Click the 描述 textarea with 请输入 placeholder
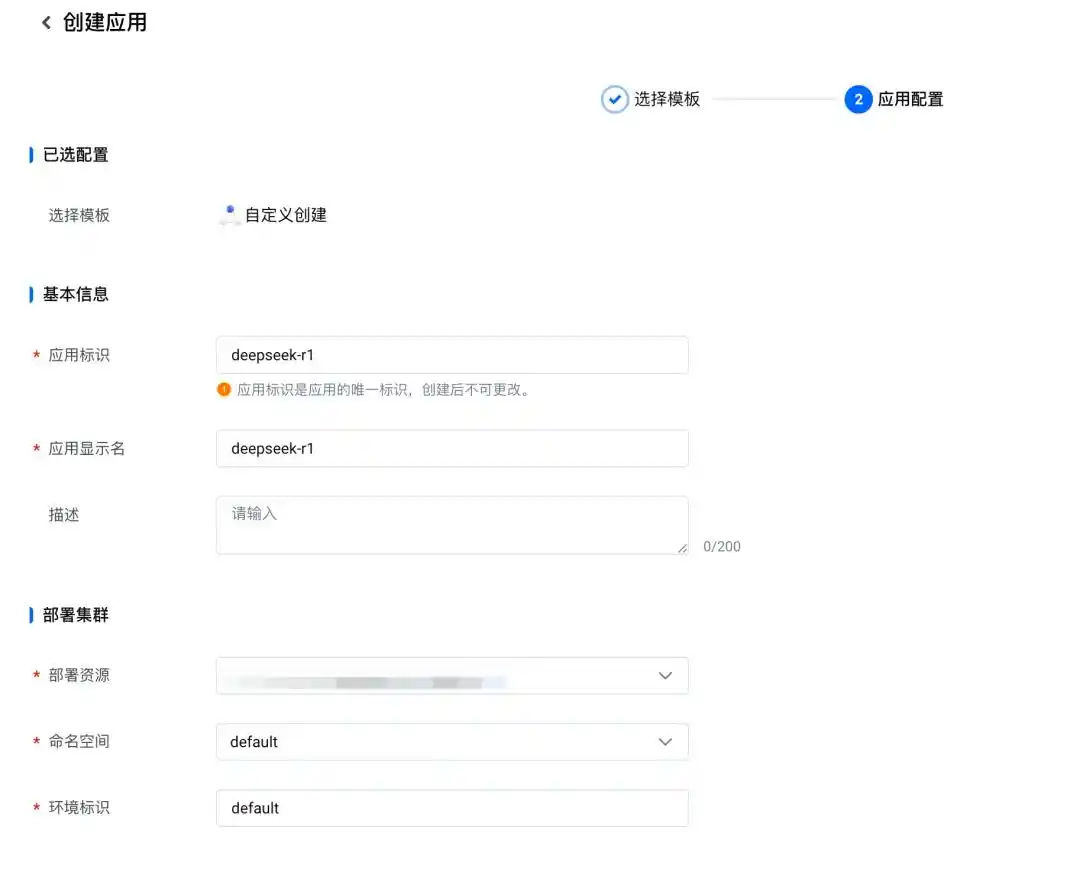Image resolution: width=1080 pixels, height=872 pixels. click(452, 524)
